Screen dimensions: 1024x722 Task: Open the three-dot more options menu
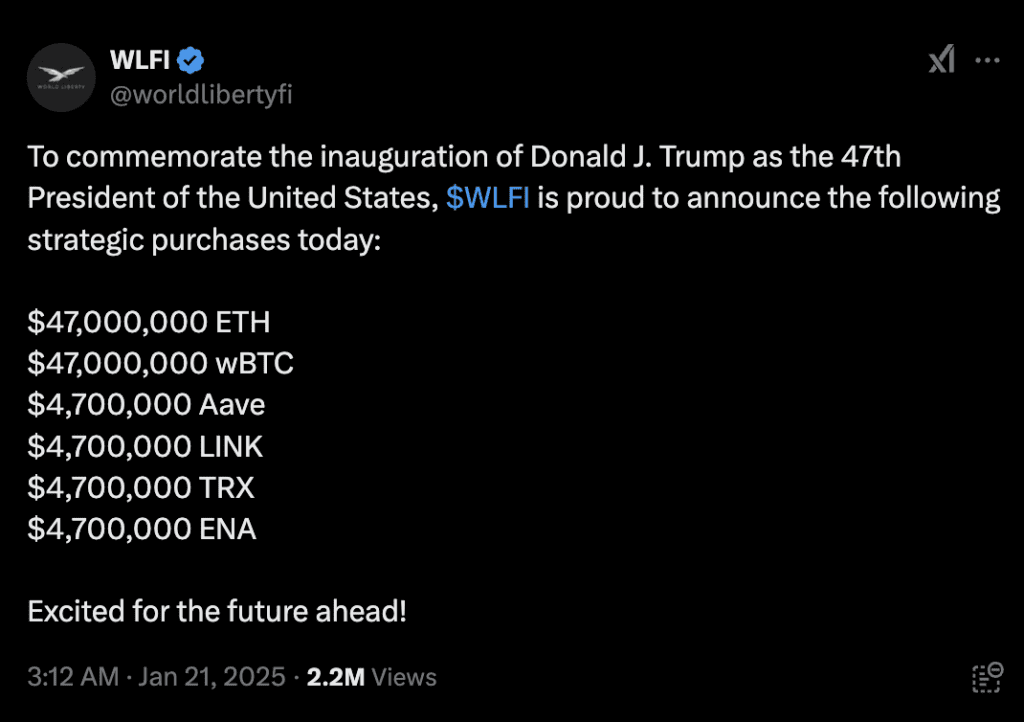pyautogui.click(x=987, y=61)
